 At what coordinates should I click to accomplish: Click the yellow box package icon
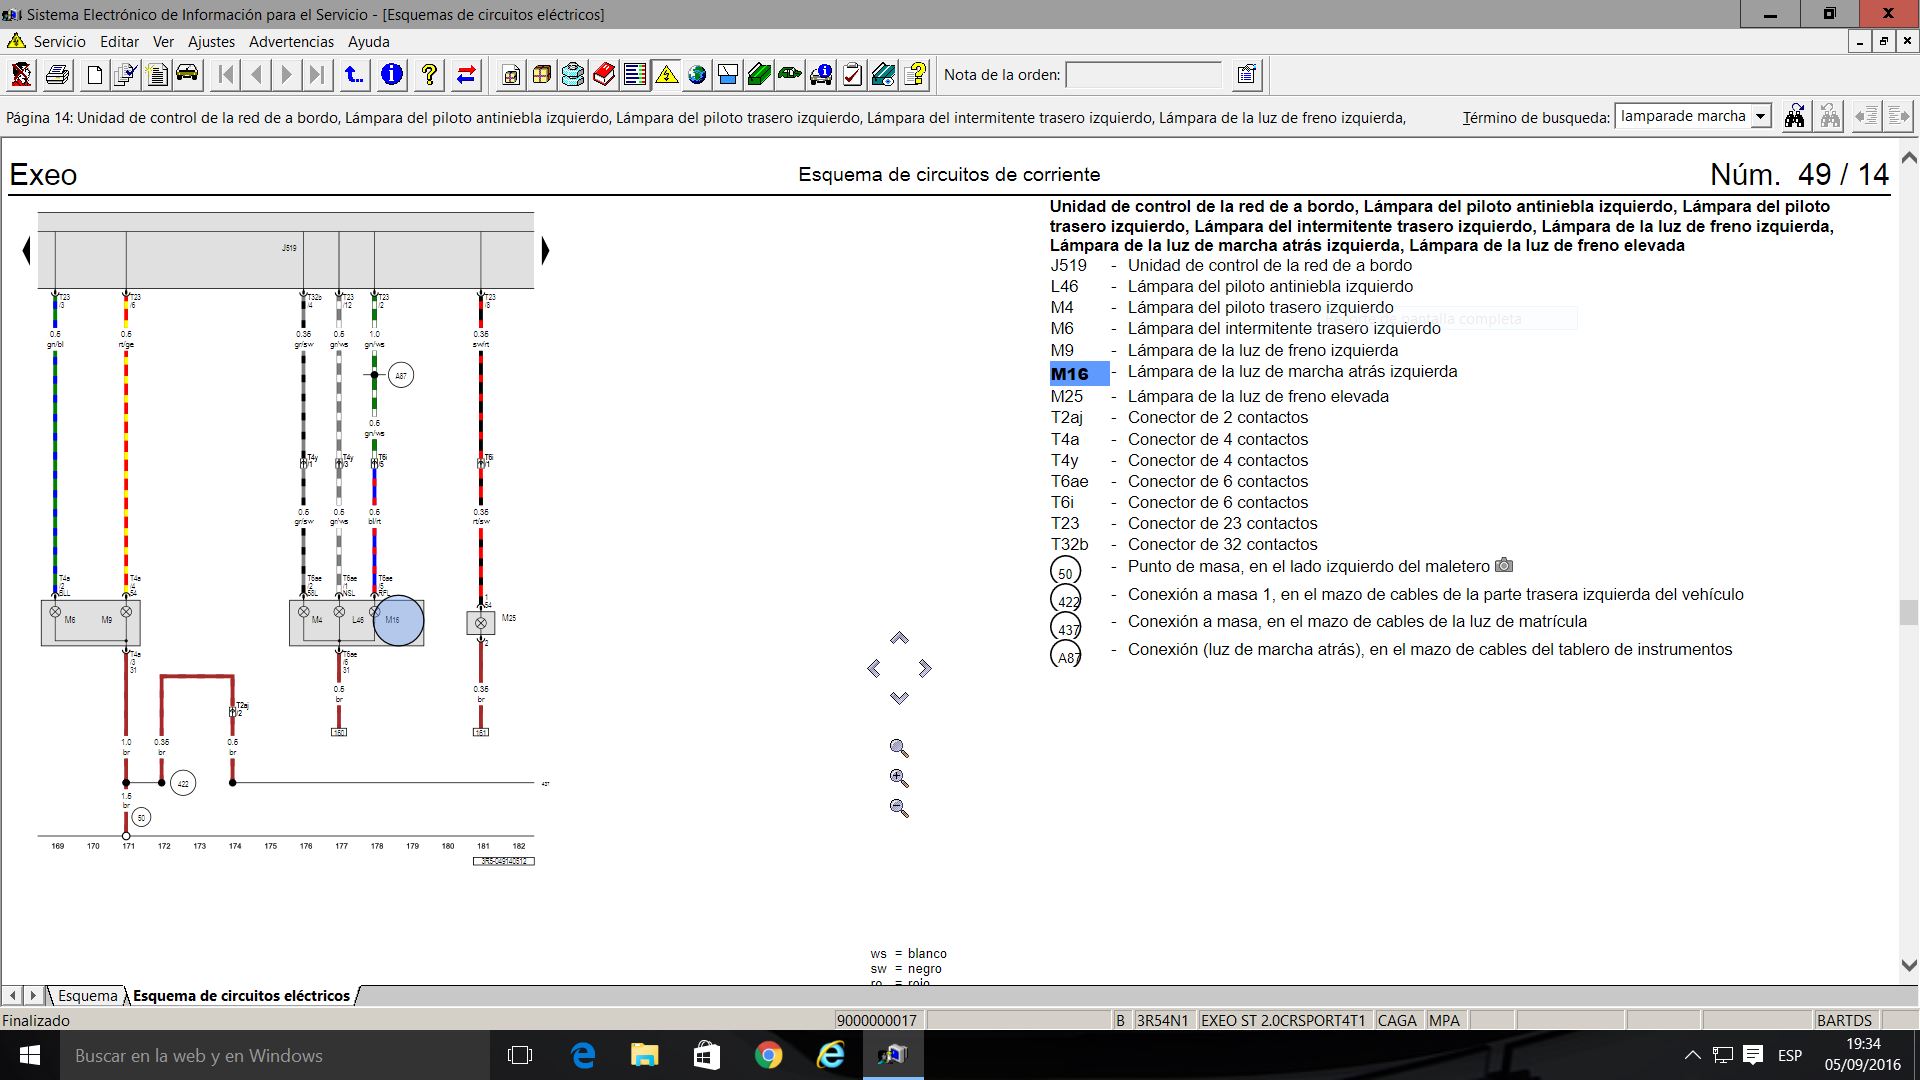pyautogui.click(x=542, y=74)
